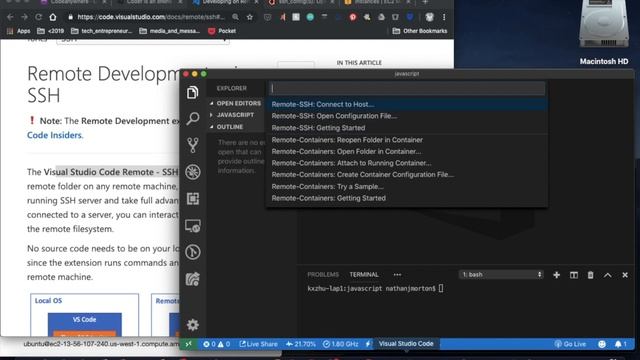
Task: Go back in Chrome browser
Action: point(10,17)
